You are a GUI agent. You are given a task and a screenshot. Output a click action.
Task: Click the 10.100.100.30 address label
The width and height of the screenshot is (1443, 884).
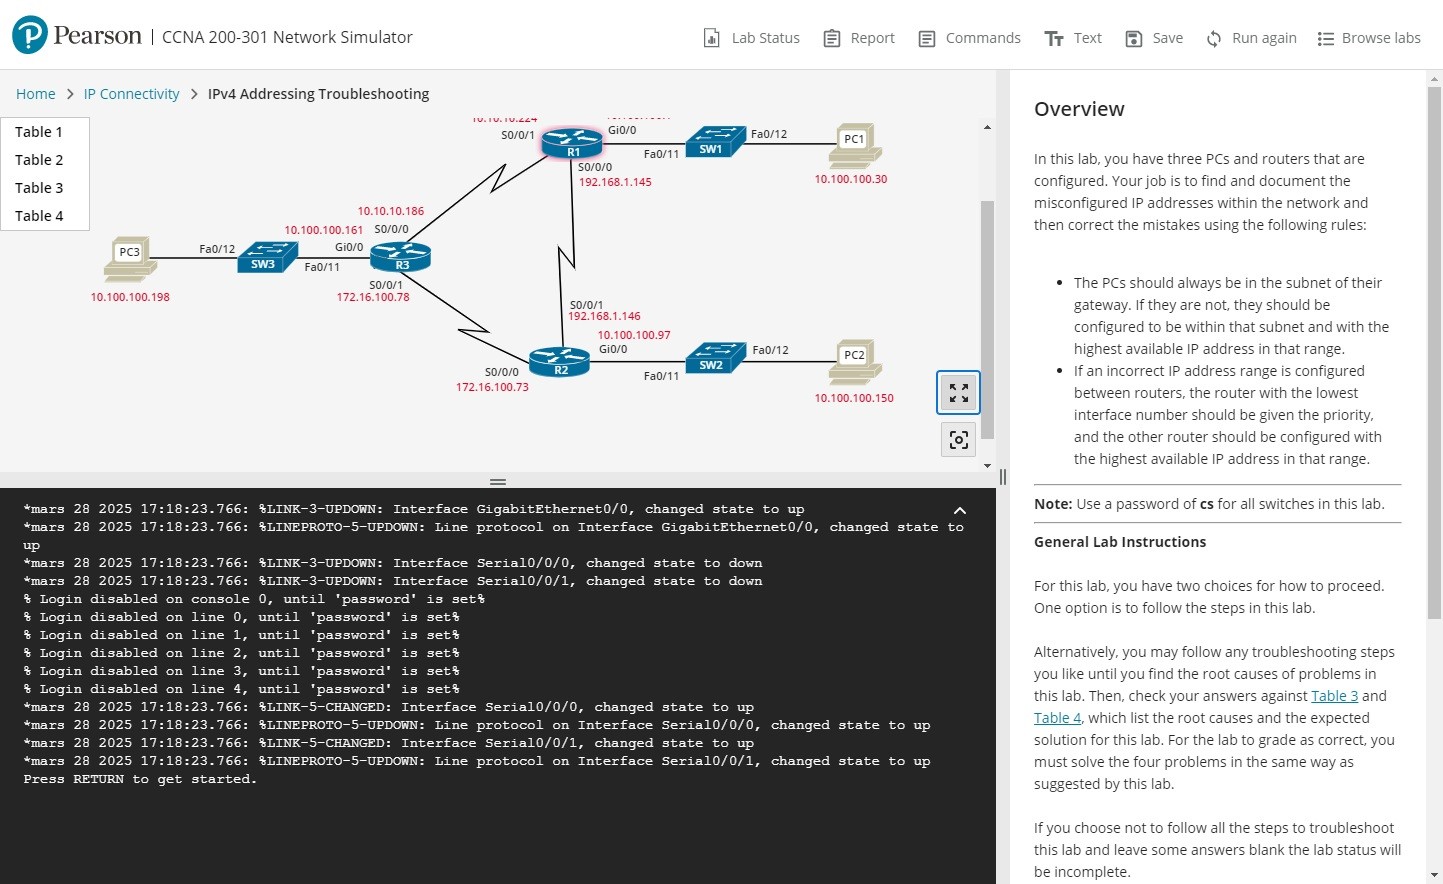coord(851,180)
